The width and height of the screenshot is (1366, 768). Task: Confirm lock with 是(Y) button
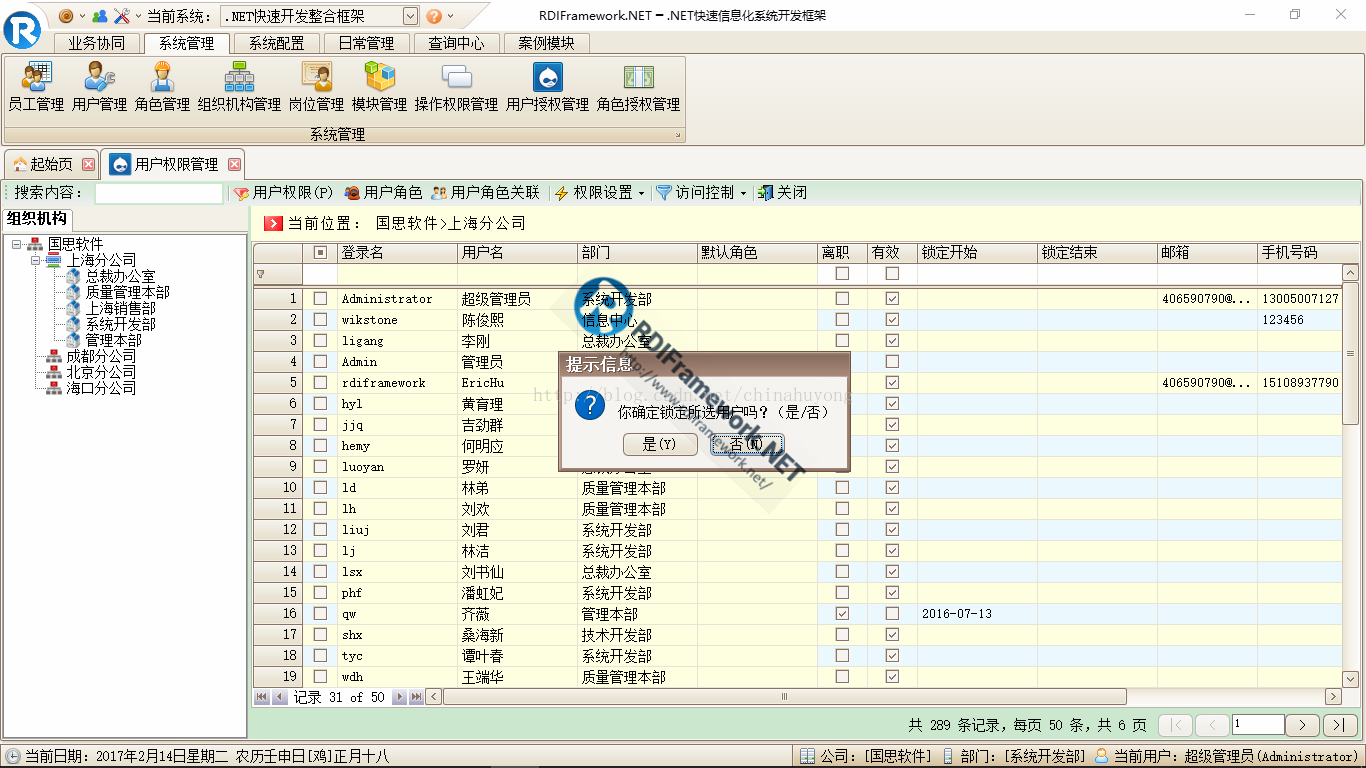point(659,444)
